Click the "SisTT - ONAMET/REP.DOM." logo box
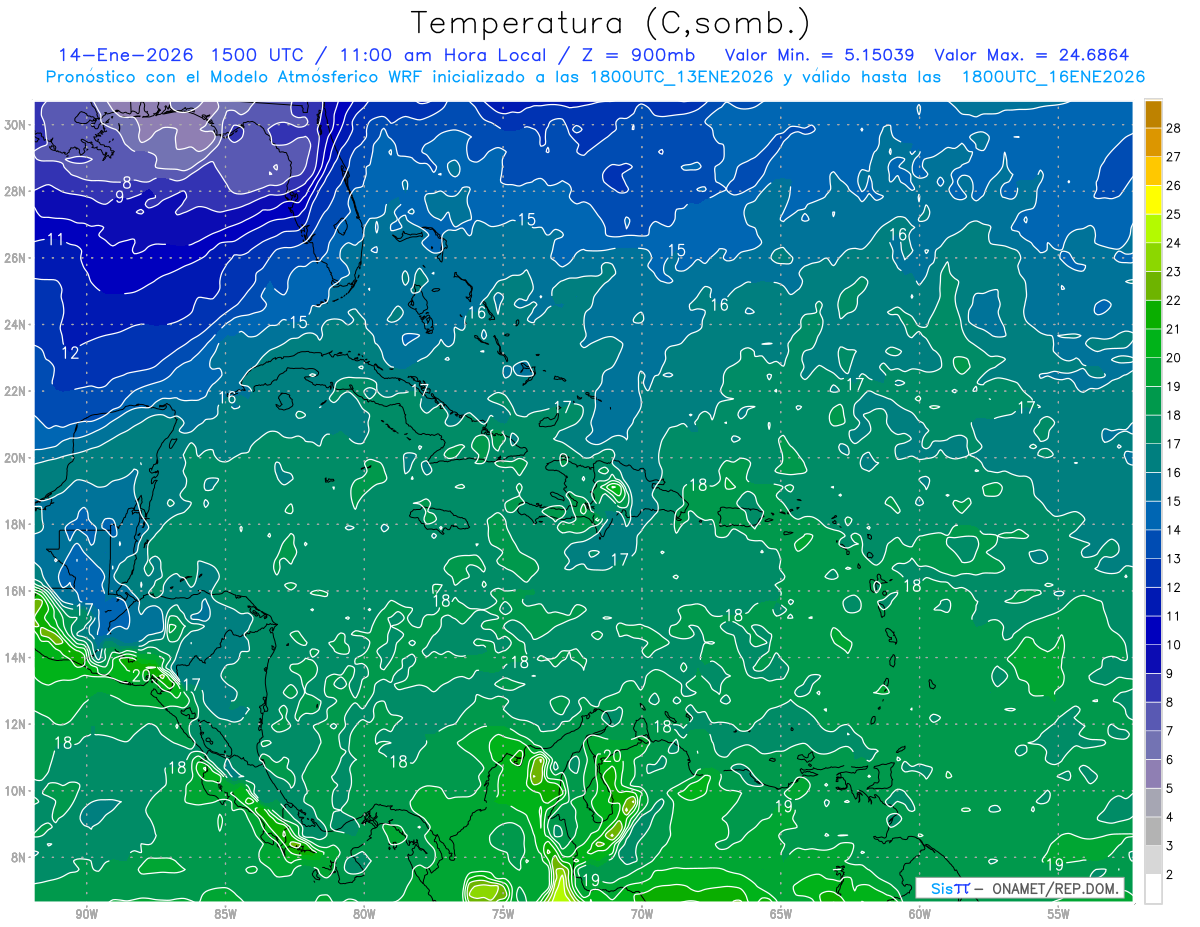Image resolution: width=1200 pixels, height=927 pixels. [1019, 888]
